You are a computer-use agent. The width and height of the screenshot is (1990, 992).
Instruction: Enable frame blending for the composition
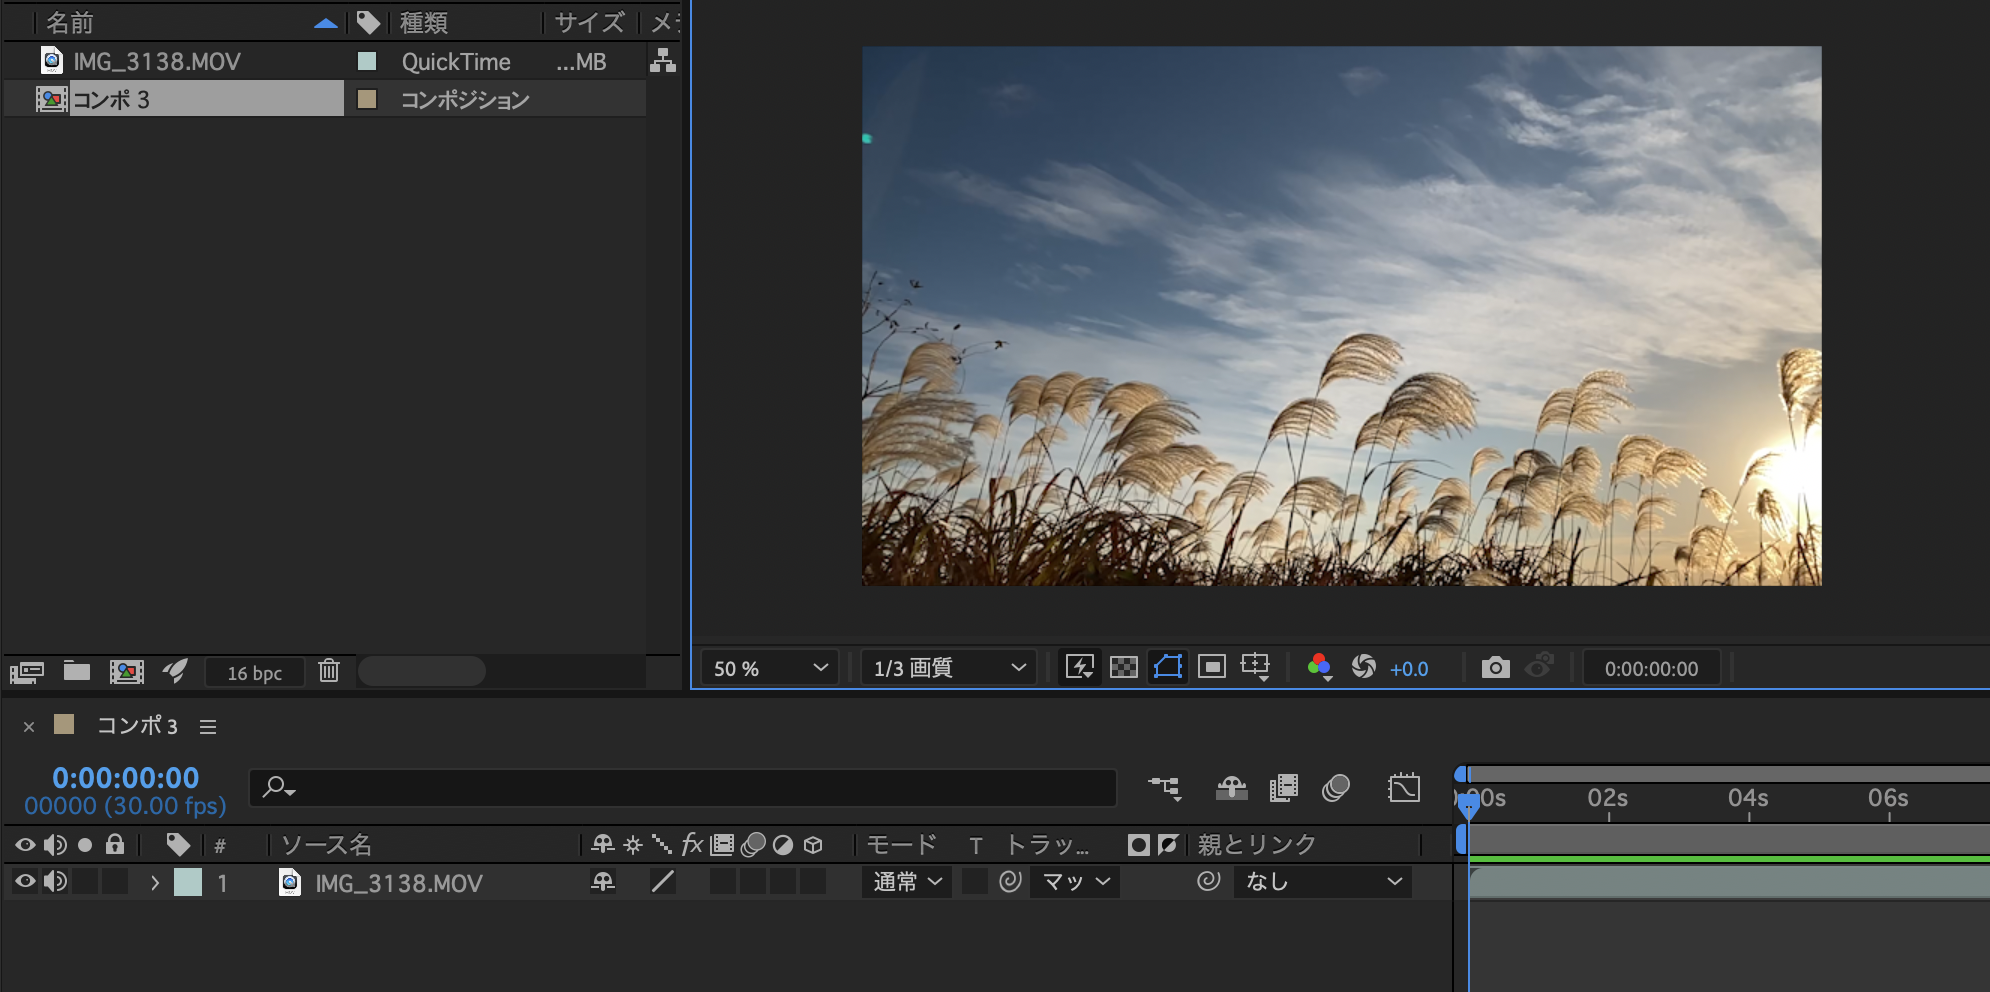pyautogui.click(x=1283, y=788)
